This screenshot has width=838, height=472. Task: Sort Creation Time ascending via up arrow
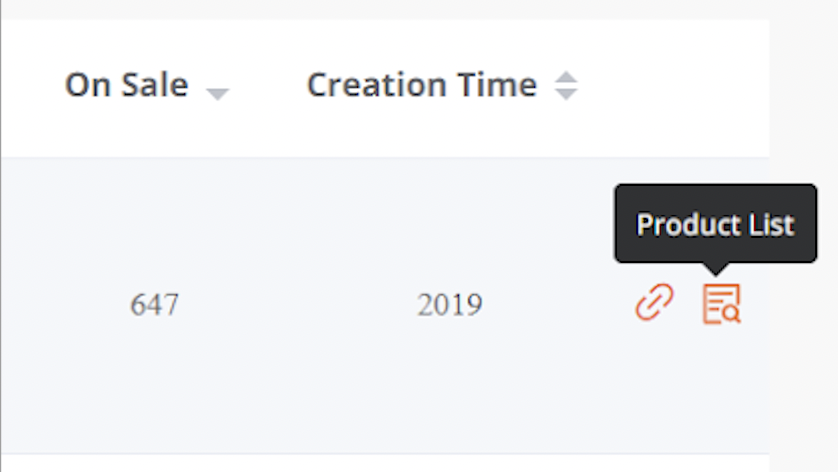(566, 78)
